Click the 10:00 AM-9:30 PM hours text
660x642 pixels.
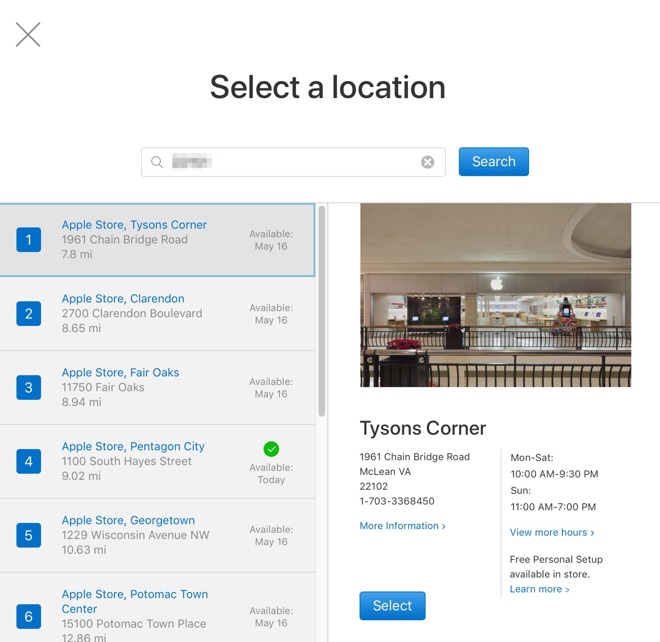click(x=554, y=474)
